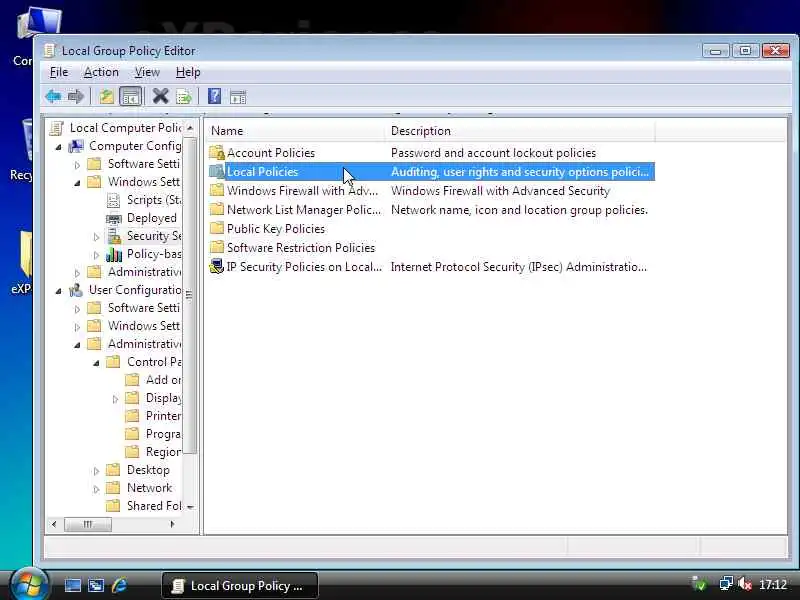Open the File menu
Screen dimensions: 800x600
tap(59, 72)
